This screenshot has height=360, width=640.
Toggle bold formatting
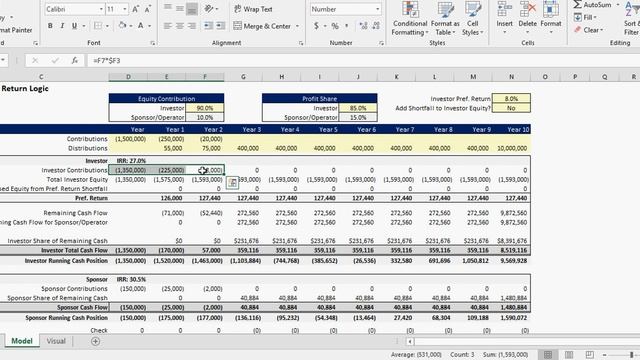50,26
